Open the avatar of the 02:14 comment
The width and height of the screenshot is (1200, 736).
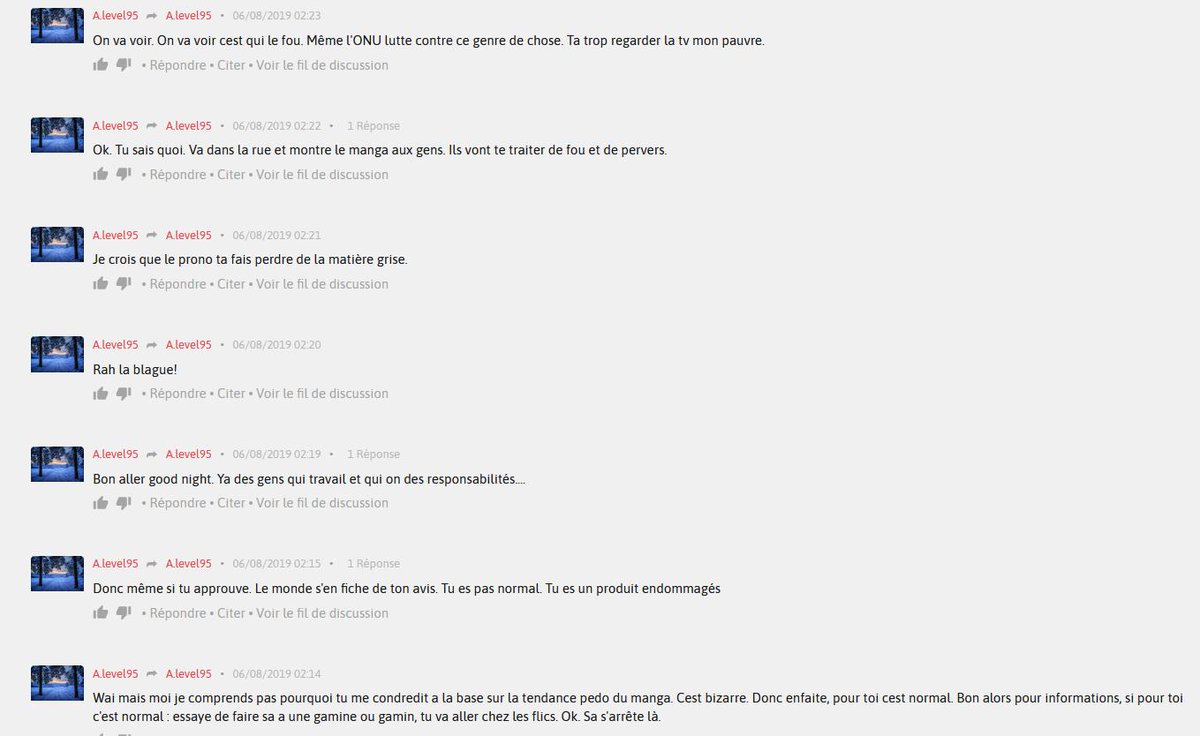point(57,682)
